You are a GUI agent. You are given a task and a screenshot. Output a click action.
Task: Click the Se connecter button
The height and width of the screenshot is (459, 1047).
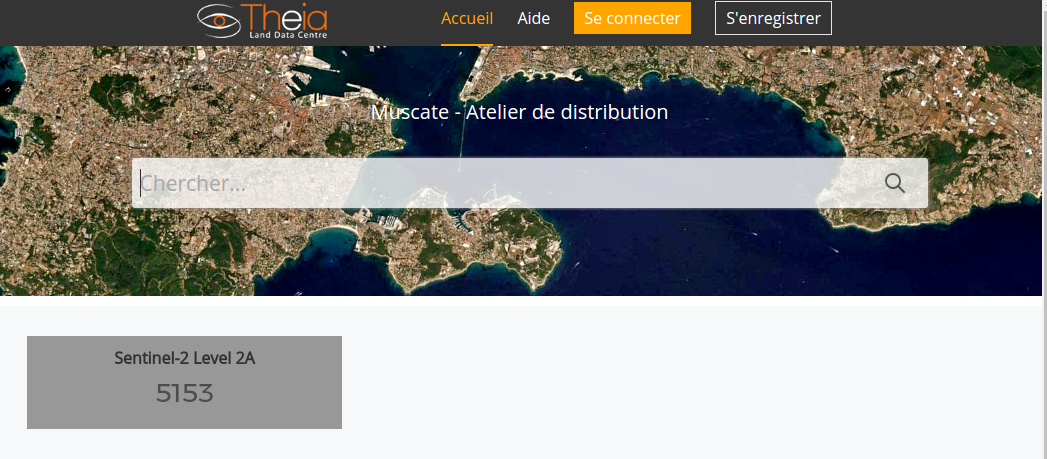click(x=632, y=18)
